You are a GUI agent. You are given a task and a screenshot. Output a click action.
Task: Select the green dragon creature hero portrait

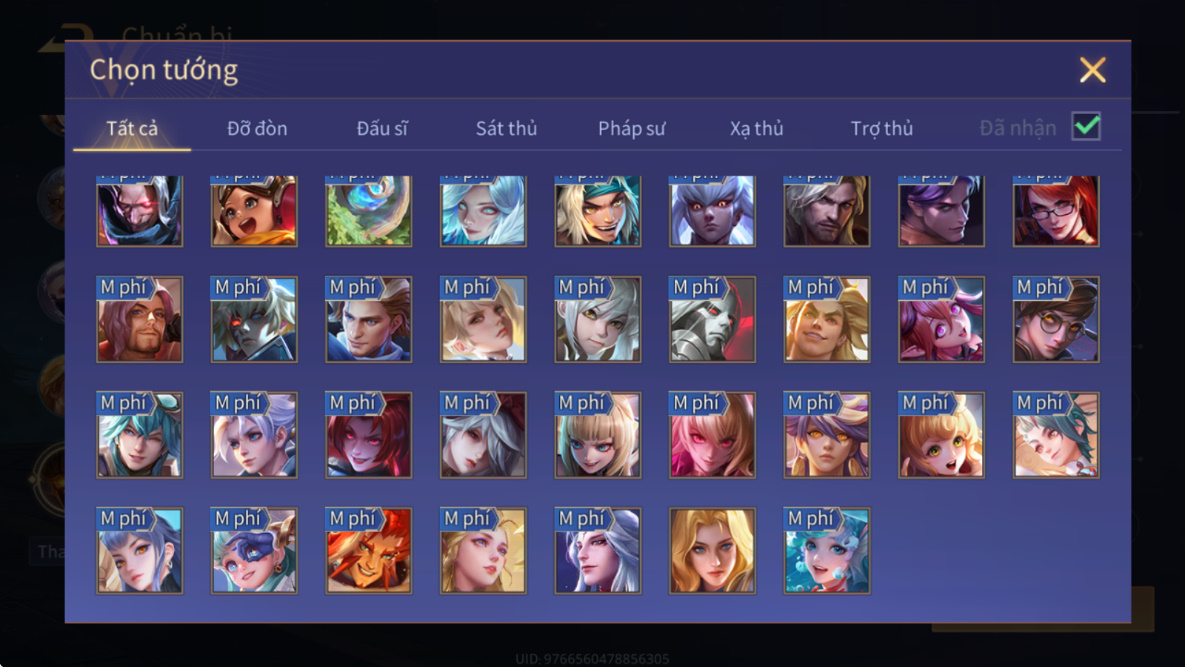tap(369, 211)
